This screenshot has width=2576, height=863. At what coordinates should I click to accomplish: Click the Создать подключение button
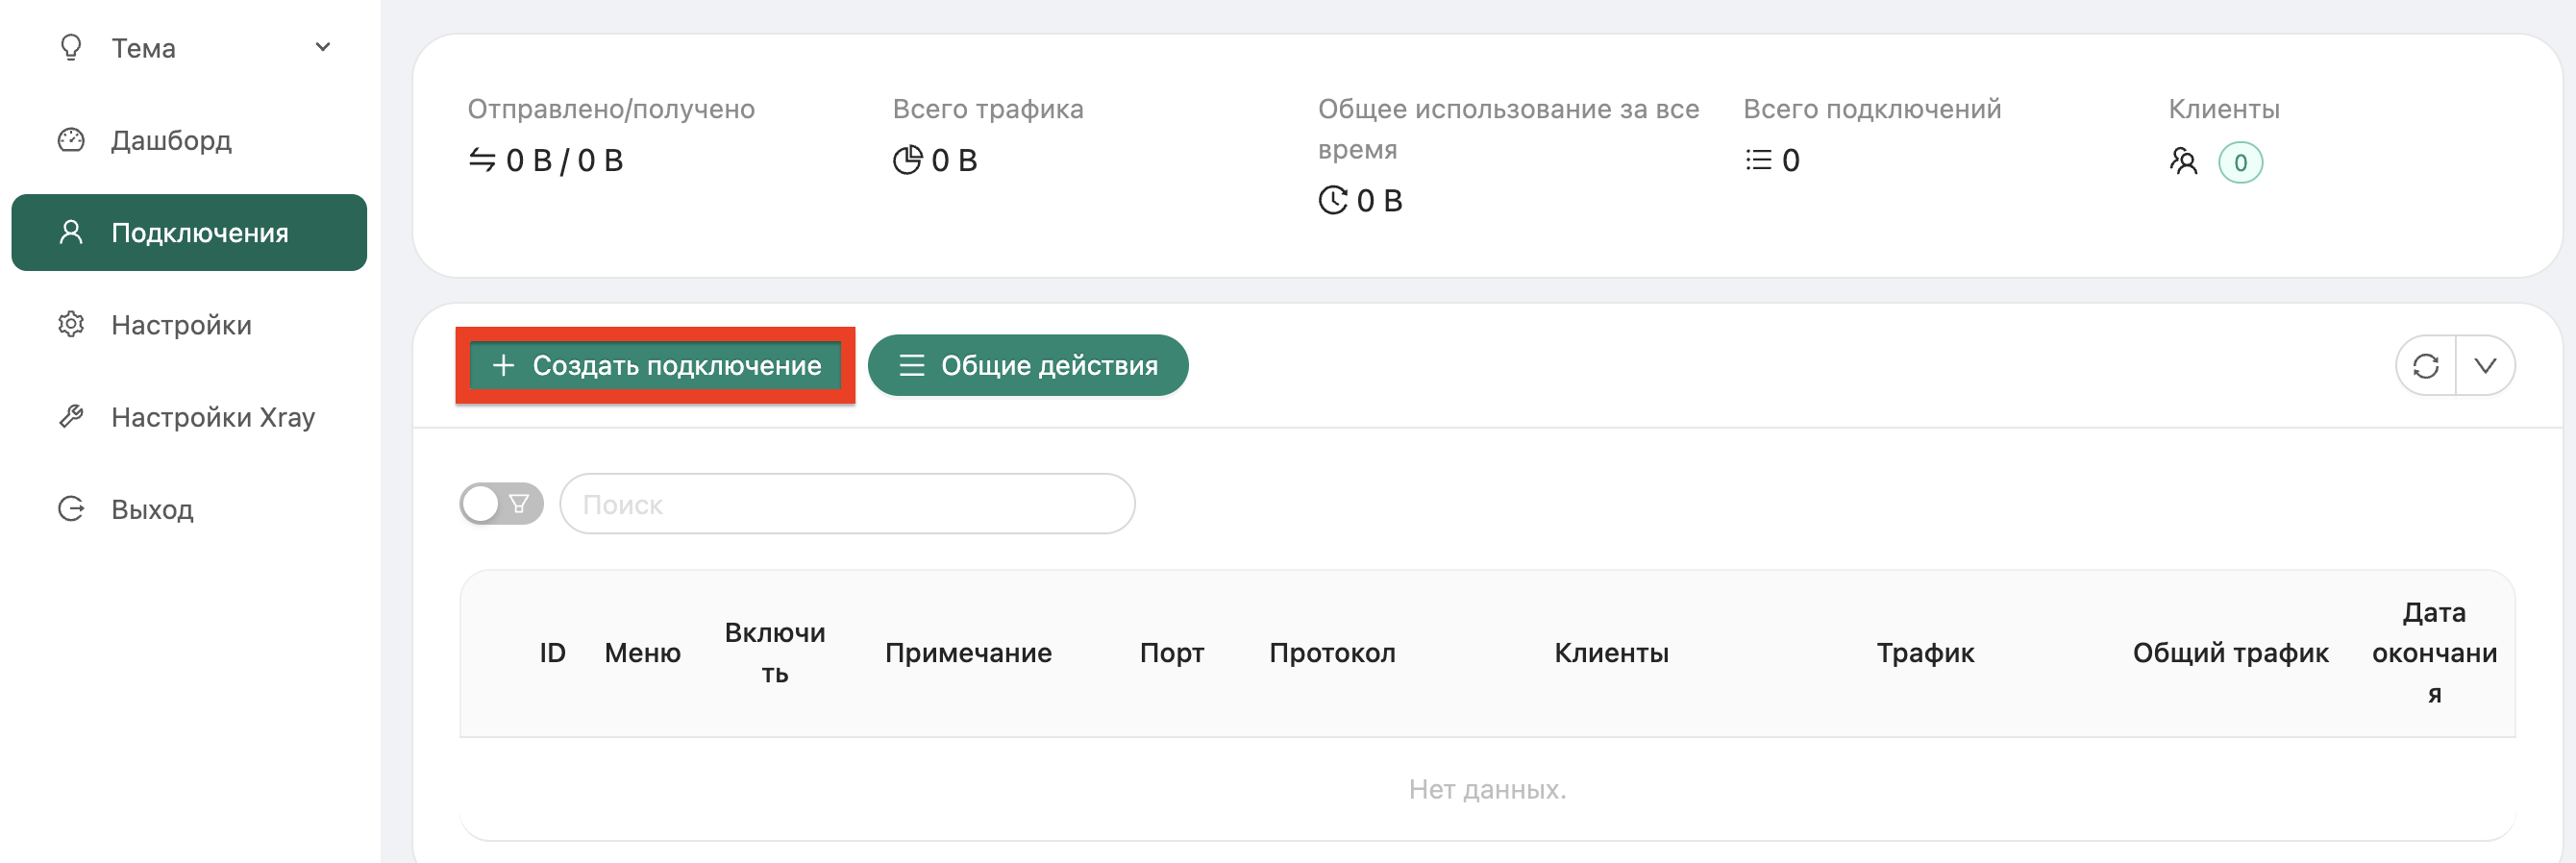click(x=656, y=365)
